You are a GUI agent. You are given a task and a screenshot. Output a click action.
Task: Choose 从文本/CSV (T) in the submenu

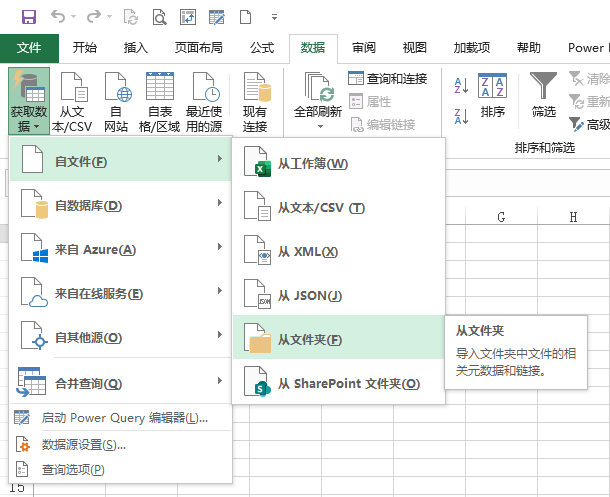click(x=338, y=205)
